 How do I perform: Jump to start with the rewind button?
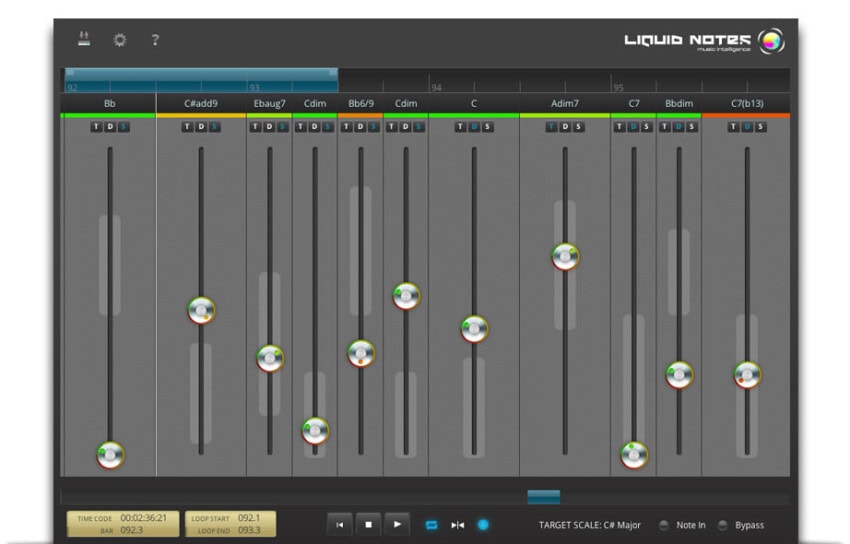340,524
